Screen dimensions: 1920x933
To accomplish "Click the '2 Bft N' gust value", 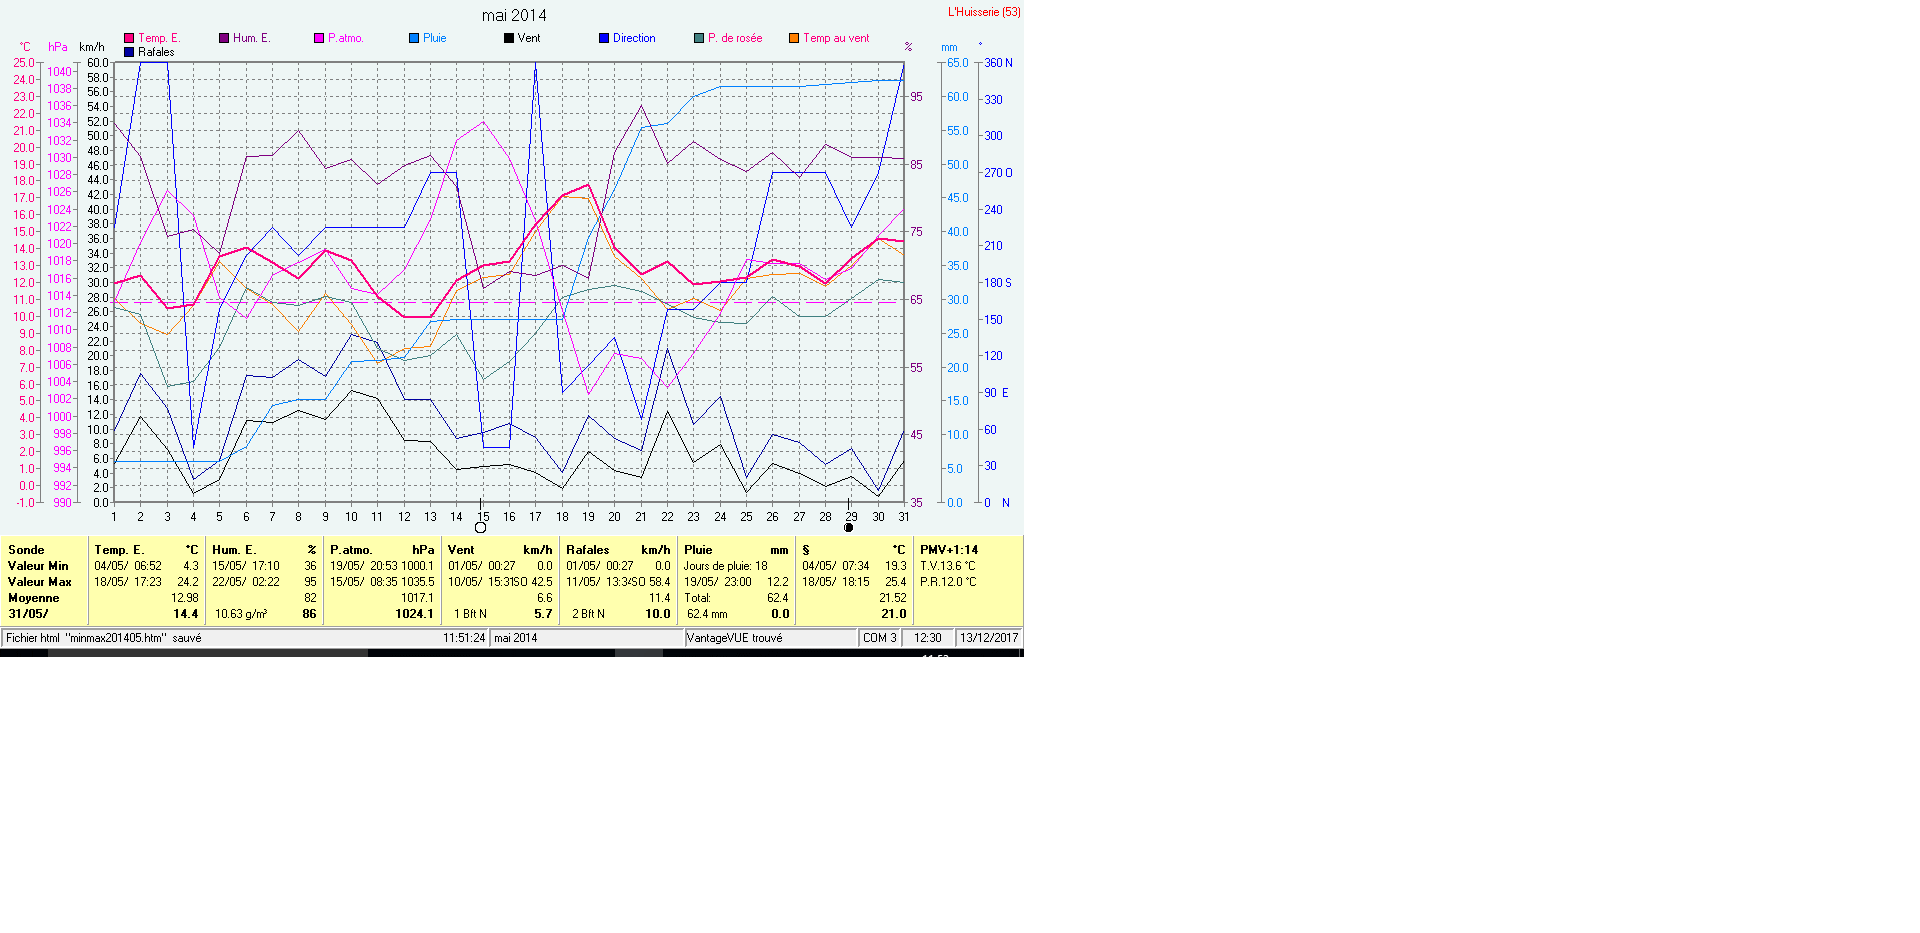I will [x=588, y=614].
